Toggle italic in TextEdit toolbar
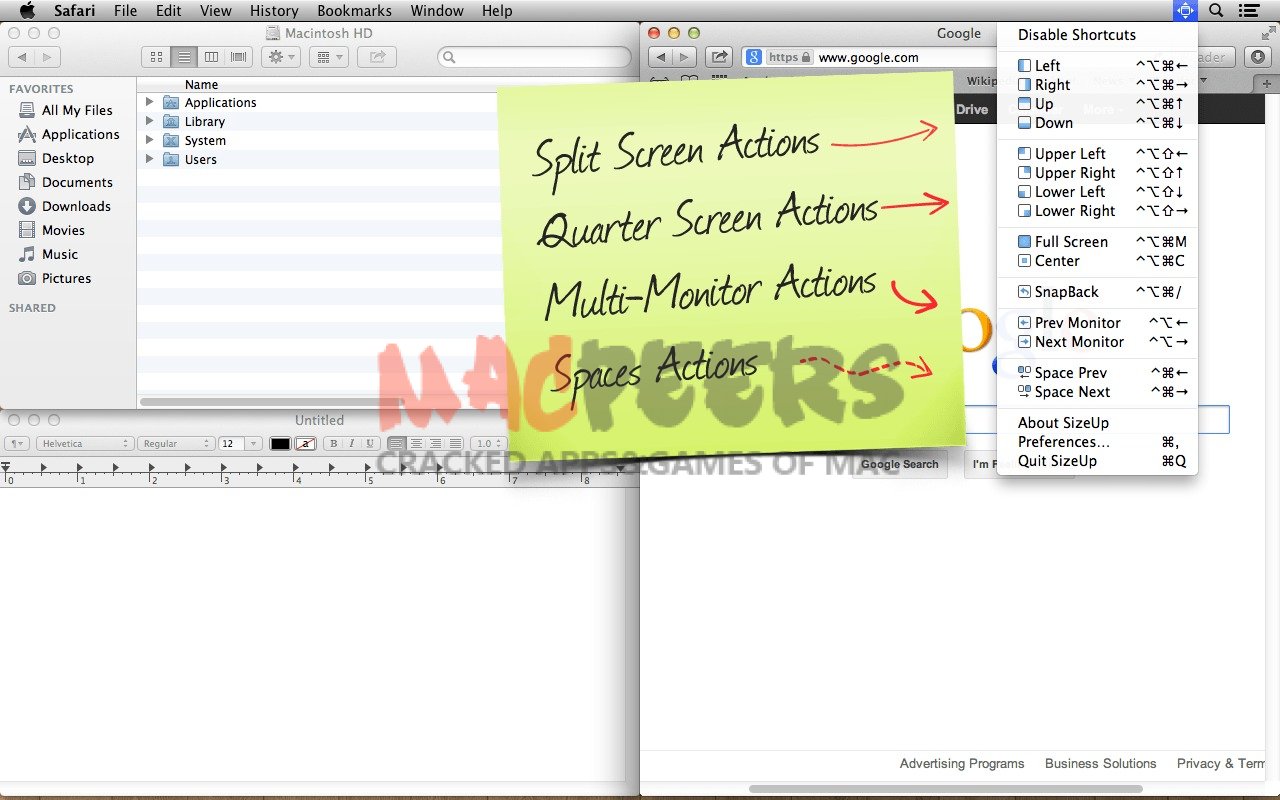This screenshot has width=1280, height=800. pyautogui.click(x=352, y=444)
